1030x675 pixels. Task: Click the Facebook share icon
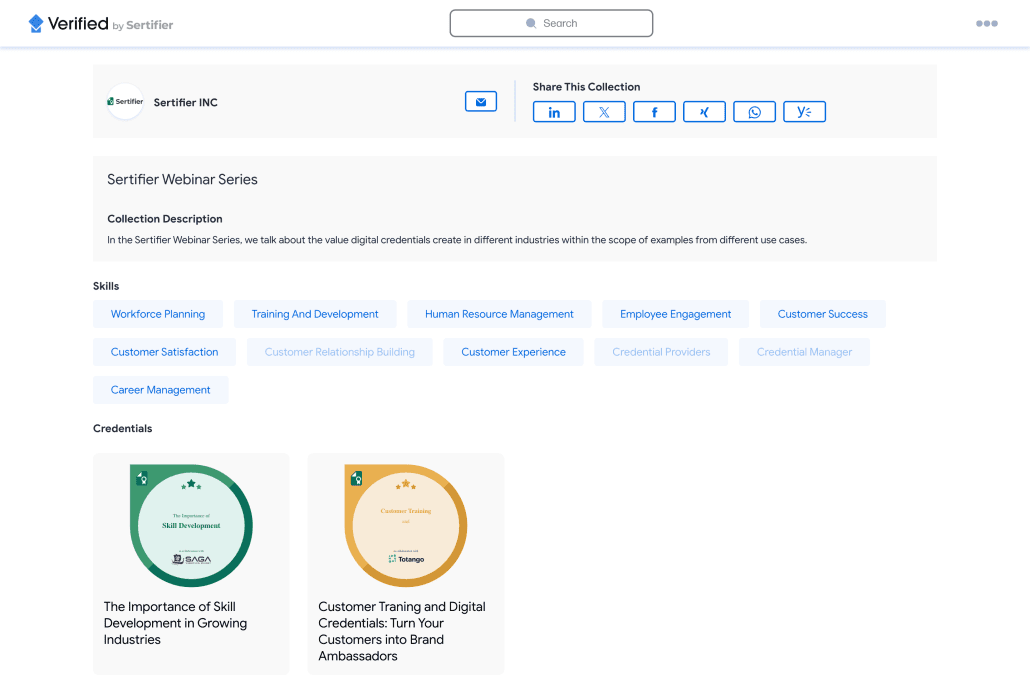pos(654,112)
